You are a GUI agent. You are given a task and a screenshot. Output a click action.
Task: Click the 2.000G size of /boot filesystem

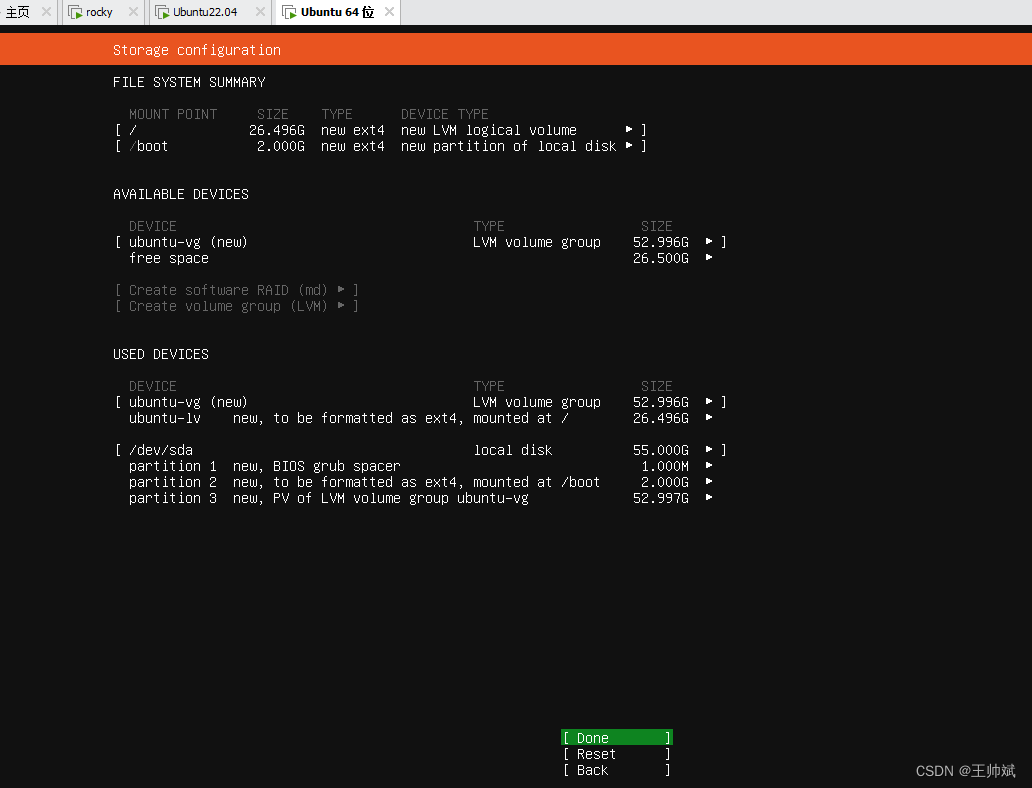coord(280,146)
